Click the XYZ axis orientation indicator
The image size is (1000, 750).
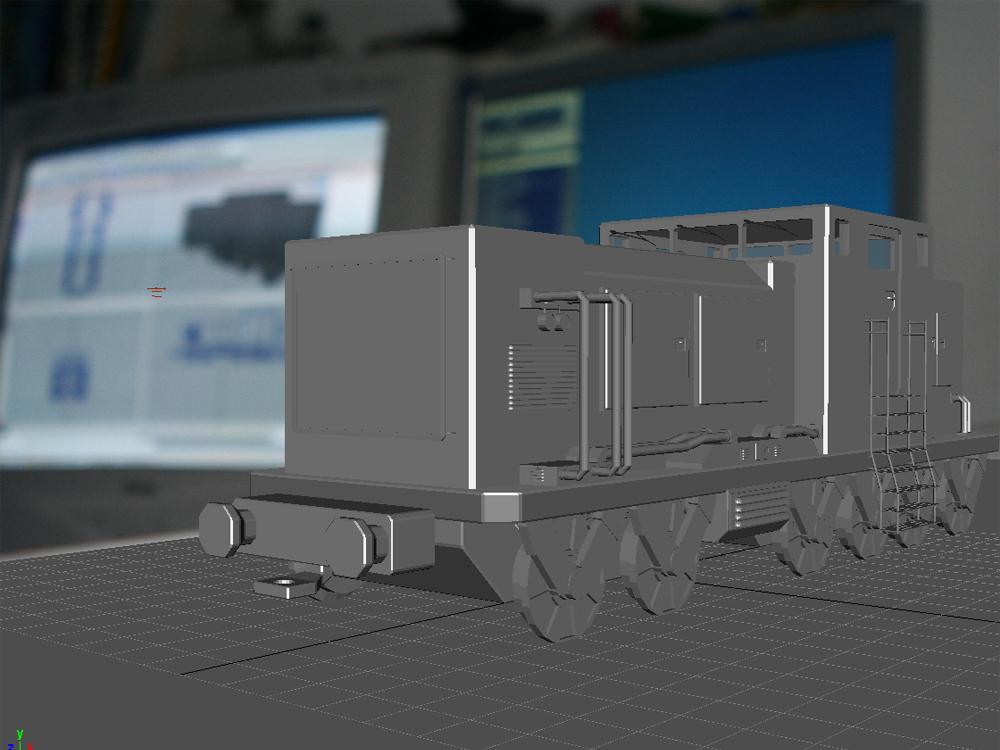tap(20, 741)
